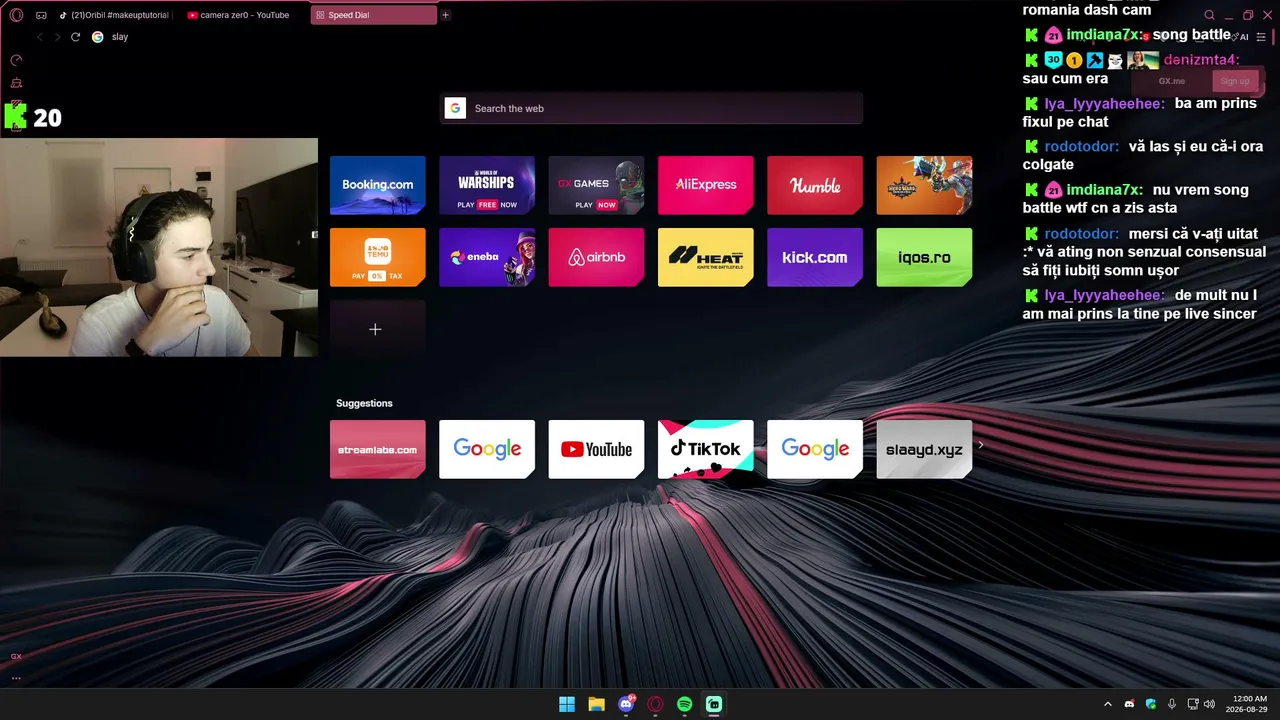
Task: Show more suggestions with the right chevron
Action: (x=980, y=445)
